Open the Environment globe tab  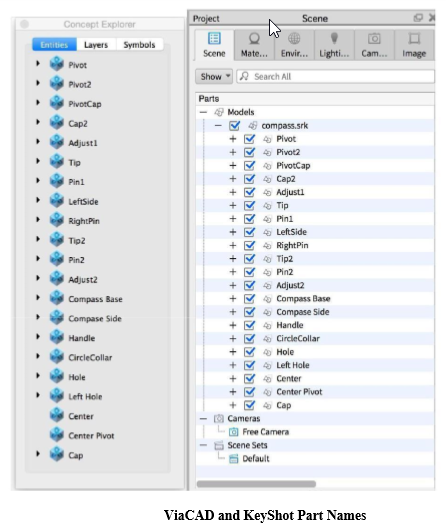(x=294, y=39)
